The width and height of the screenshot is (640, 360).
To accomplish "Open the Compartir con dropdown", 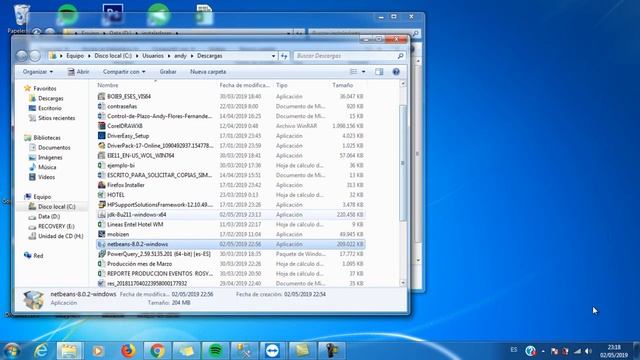I will click(x=124, y=72).
